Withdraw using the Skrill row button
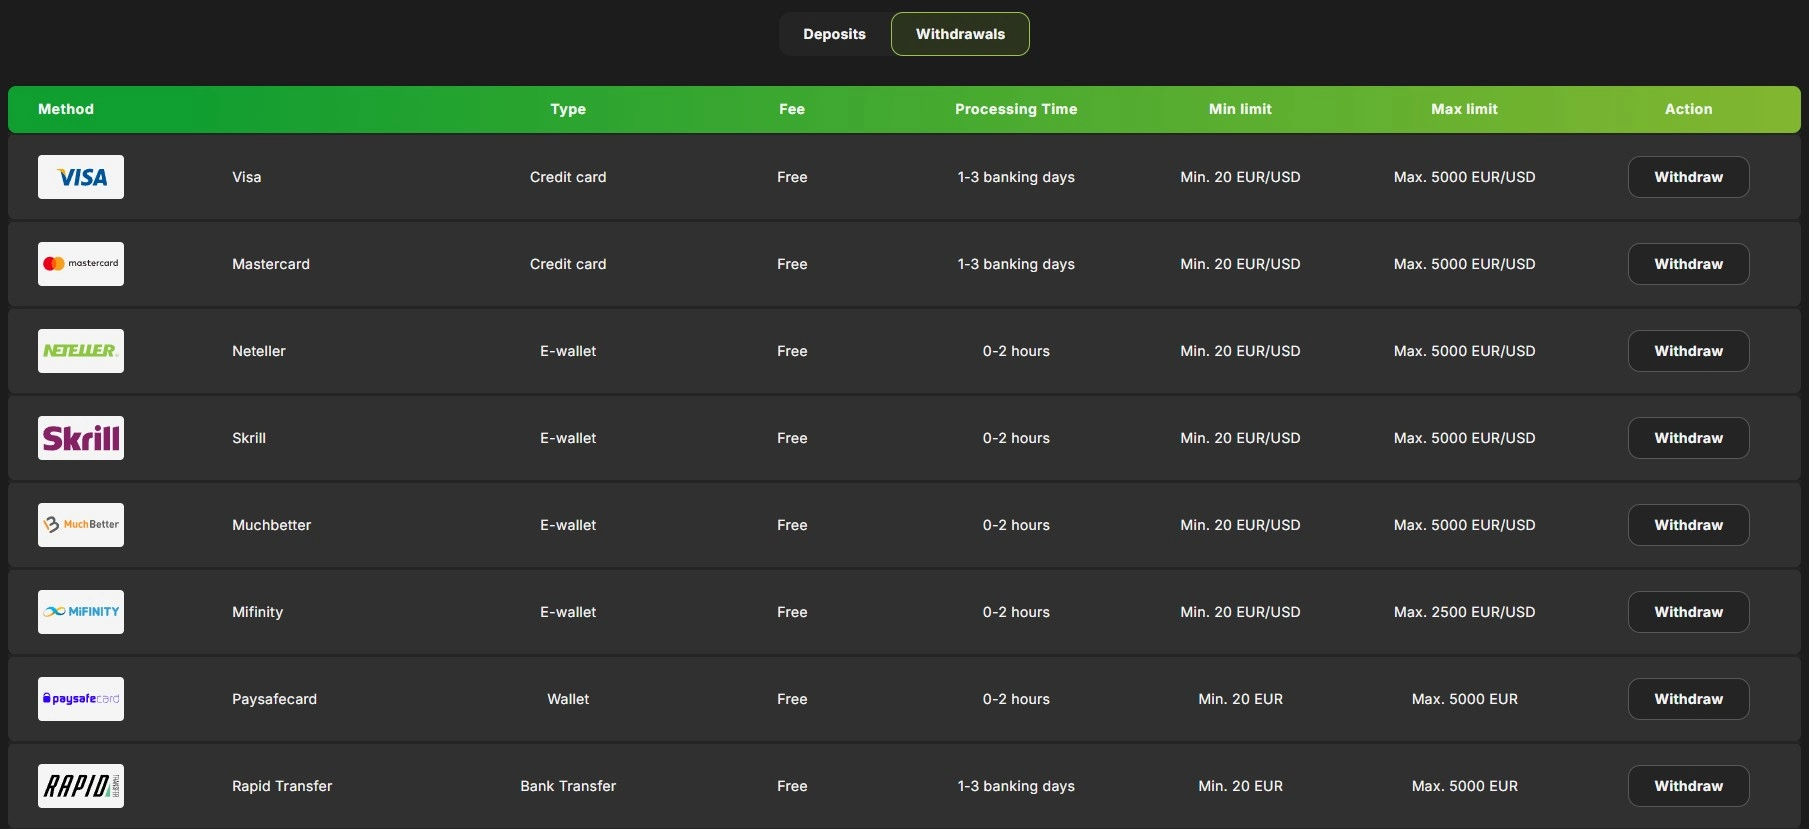Screen dimensions: 1809x829 1688,438
